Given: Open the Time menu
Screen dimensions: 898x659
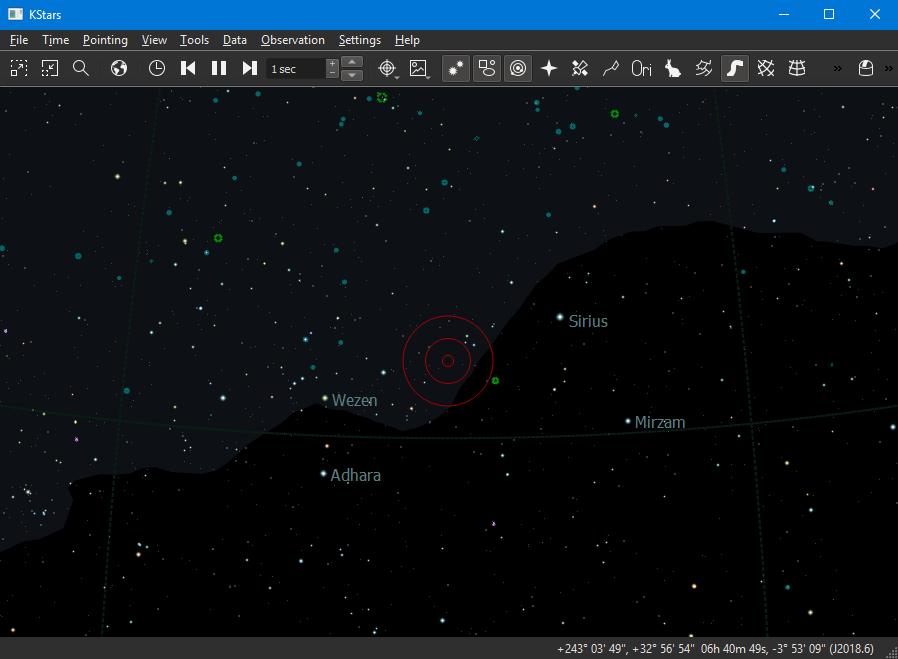Looking at the screenshot, I should [56, 40].
